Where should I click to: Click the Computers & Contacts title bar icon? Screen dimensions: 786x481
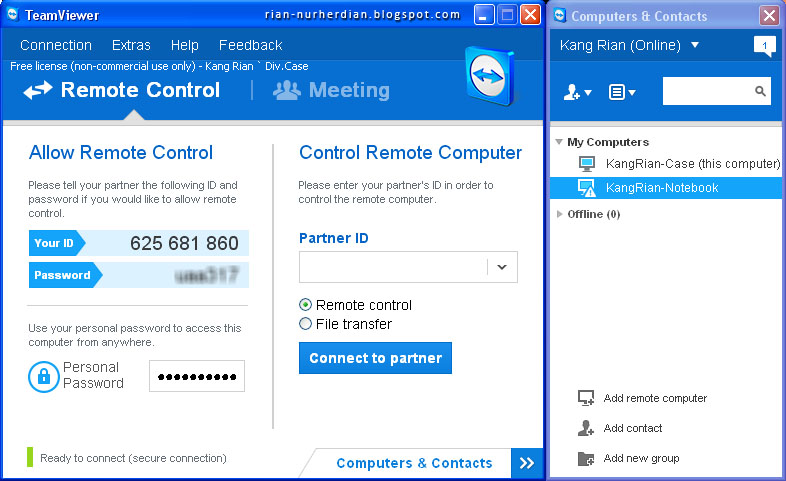(559, 16)
